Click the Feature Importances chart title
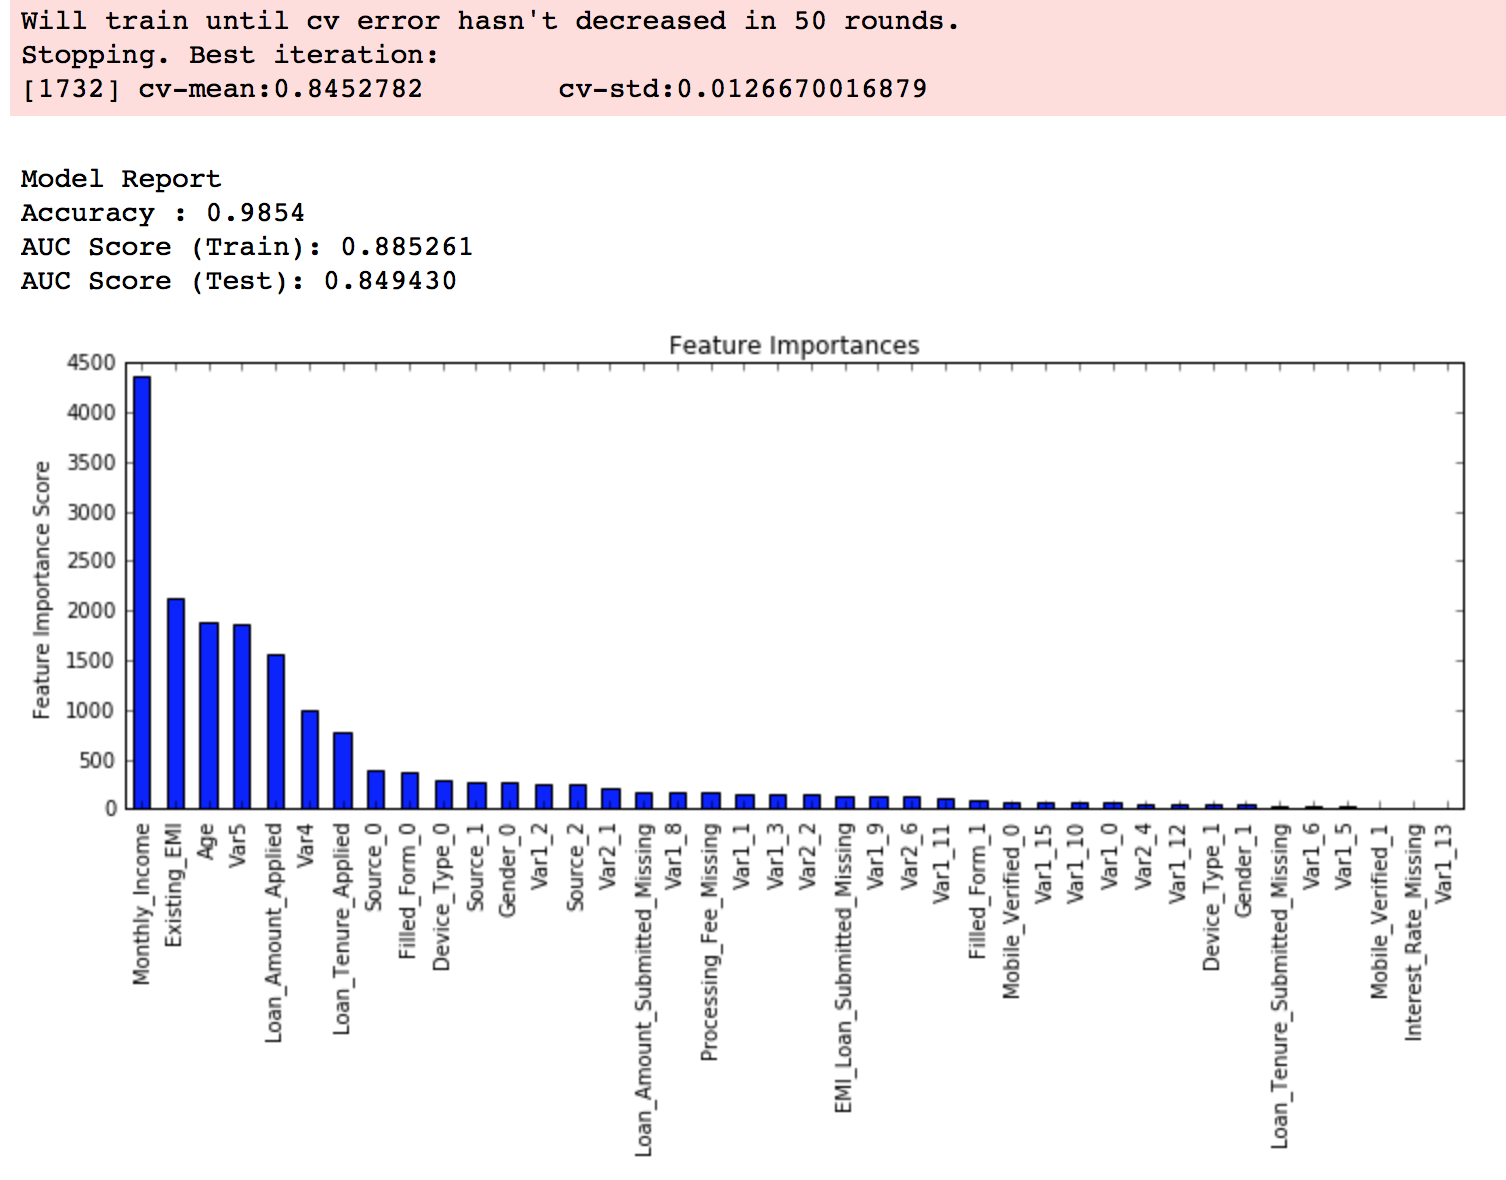Viewport: 1506px width, 1180px height. pos(793,345)
